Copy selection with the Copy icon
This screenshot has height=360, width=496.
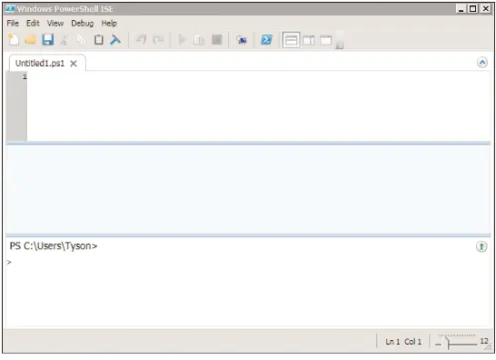[x=81, y=40]
